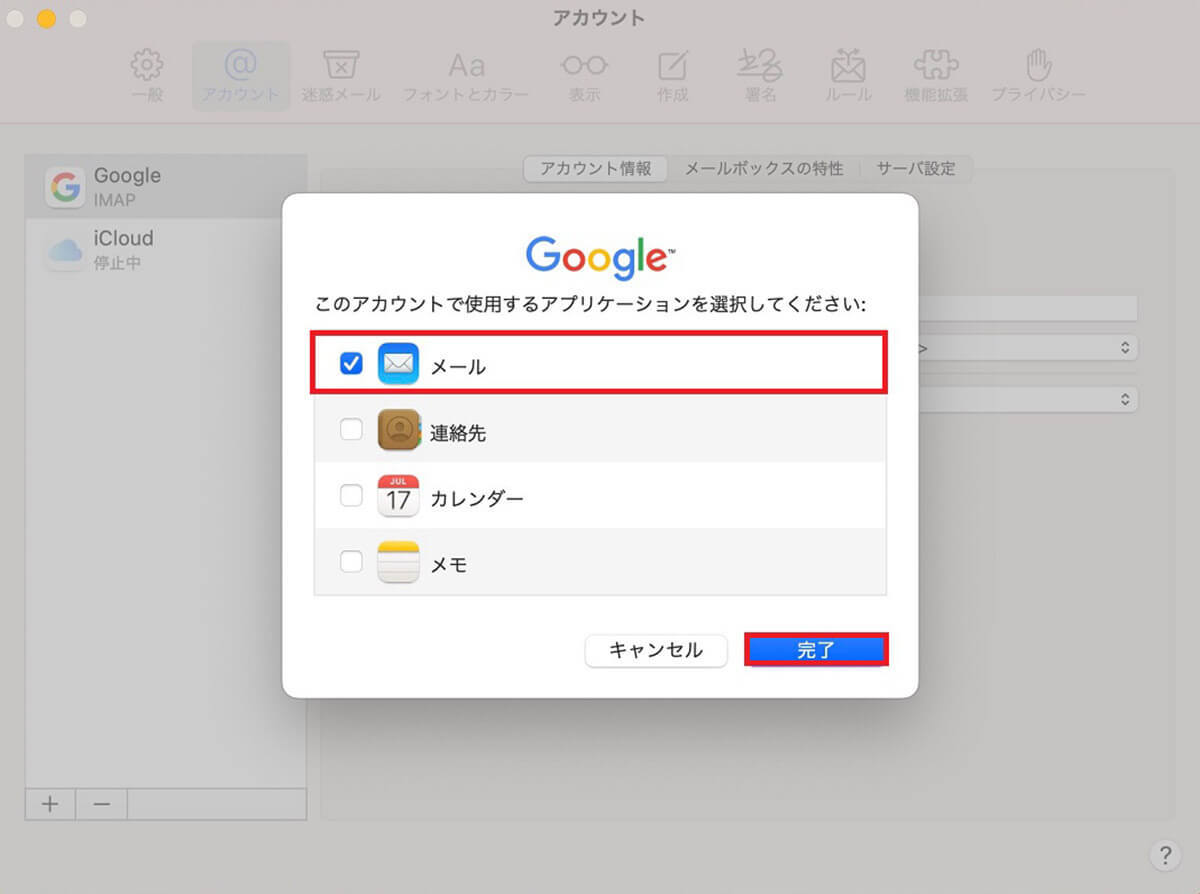Open the 表示 viewing pane
1200x894 pixels.
click(585, 76)
